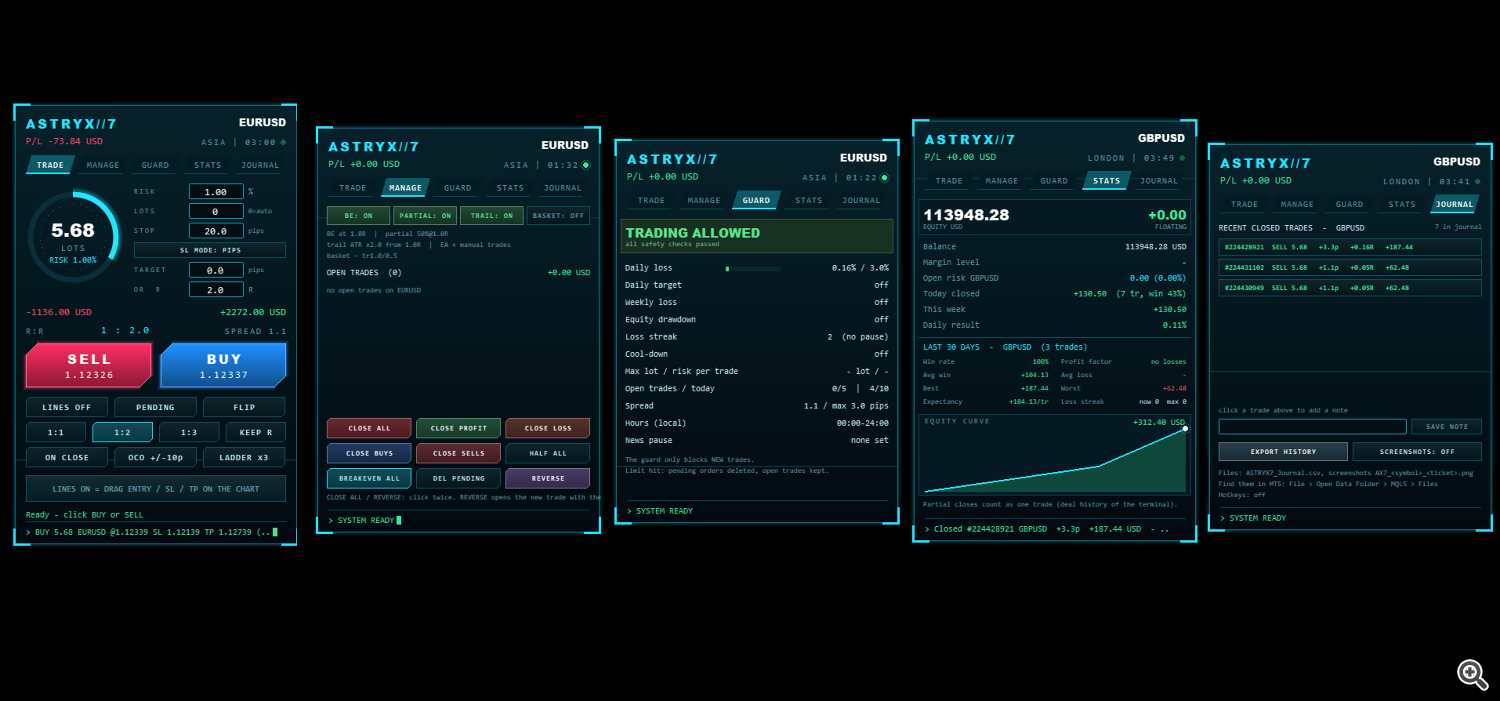Click the RISK percent input field
The height and width of the screenshot is (701, 1500).
(216, 191)
